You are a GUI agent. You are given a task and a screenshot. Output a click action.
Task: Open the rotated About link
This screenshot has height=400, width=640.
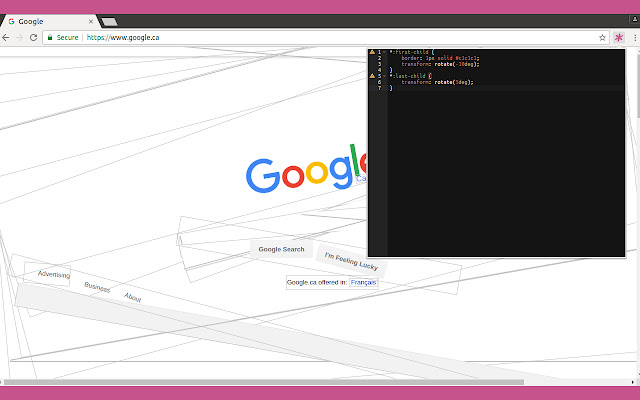[x=133, y=297]
